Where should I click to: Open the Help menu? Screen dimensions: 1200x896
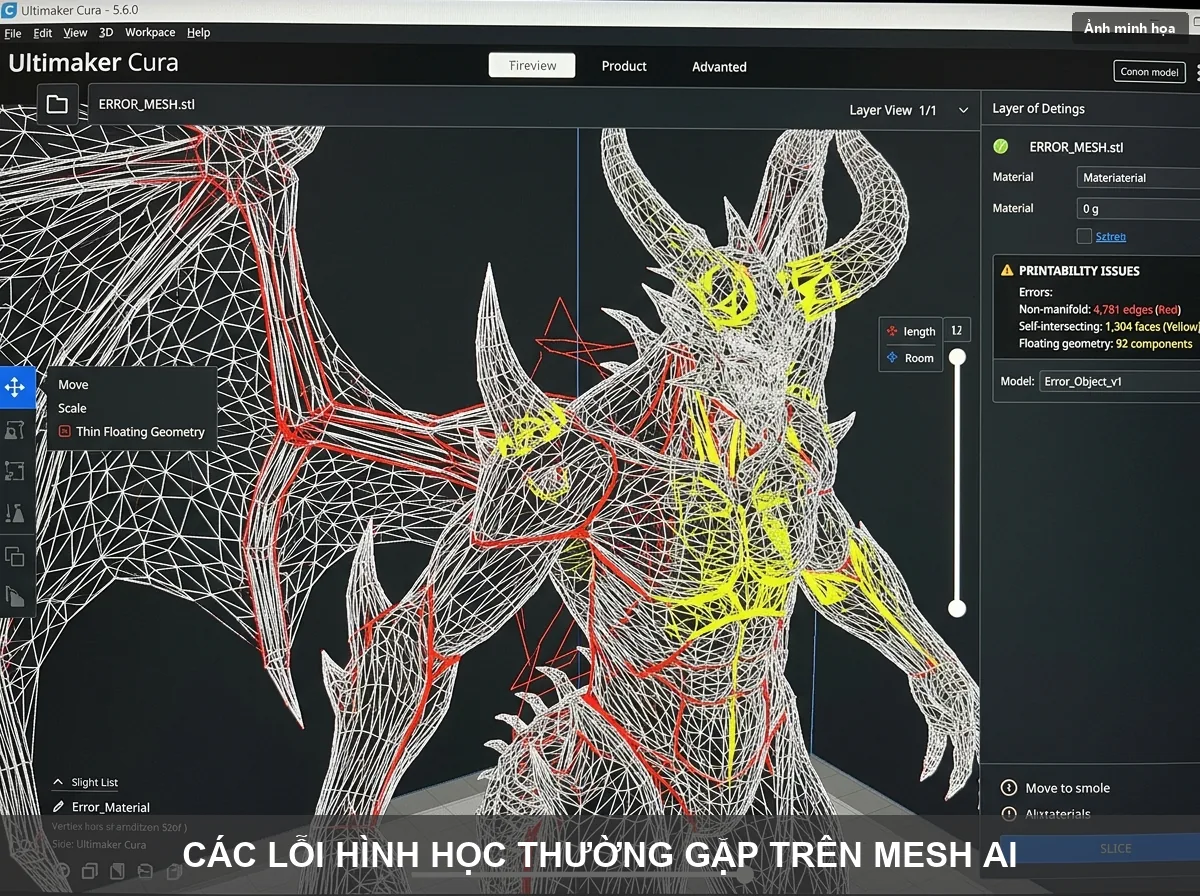199,32
